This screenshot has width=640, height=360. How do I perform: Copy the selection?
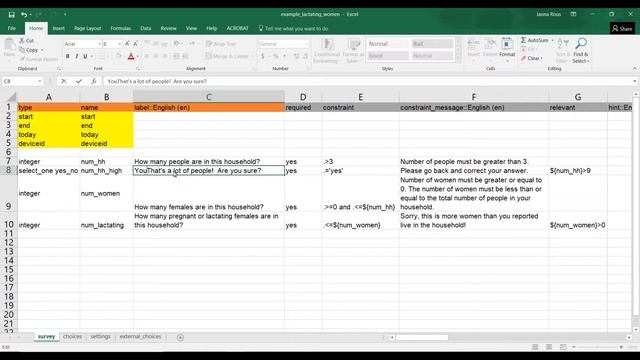click(29, 50)
